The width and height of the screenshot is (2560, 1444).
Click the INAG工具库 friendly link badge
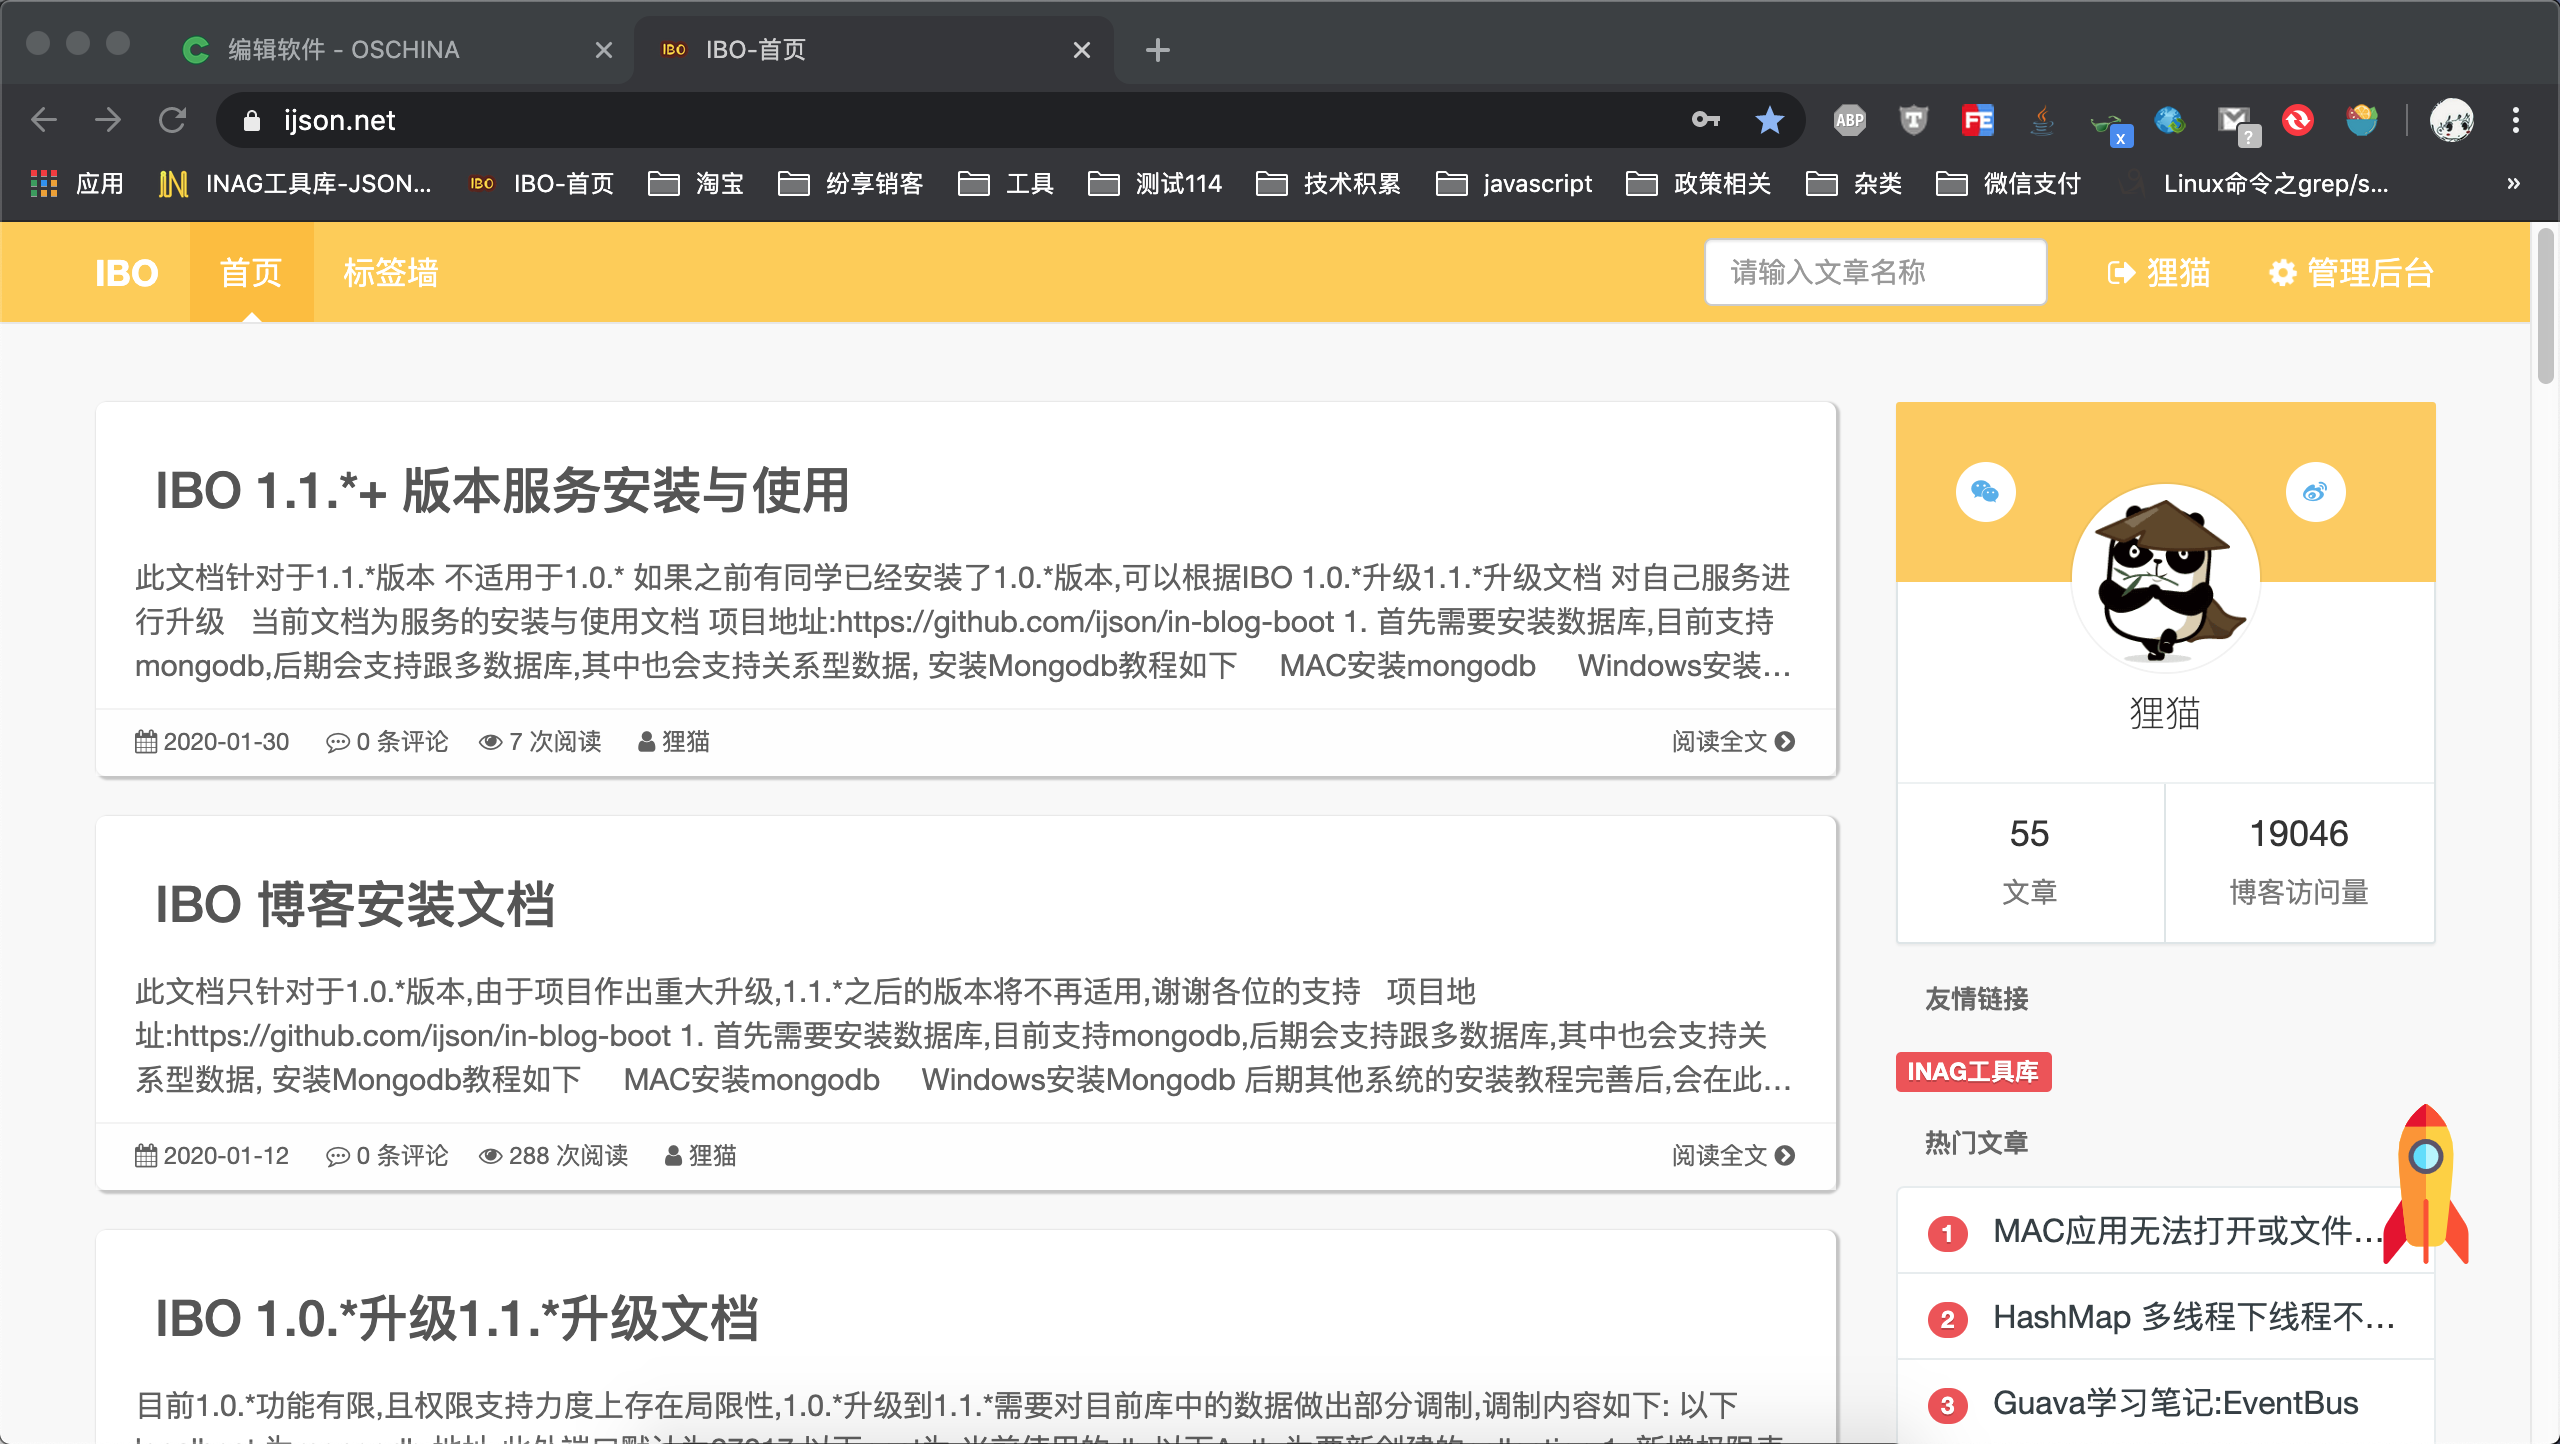click(1972, 1071)
